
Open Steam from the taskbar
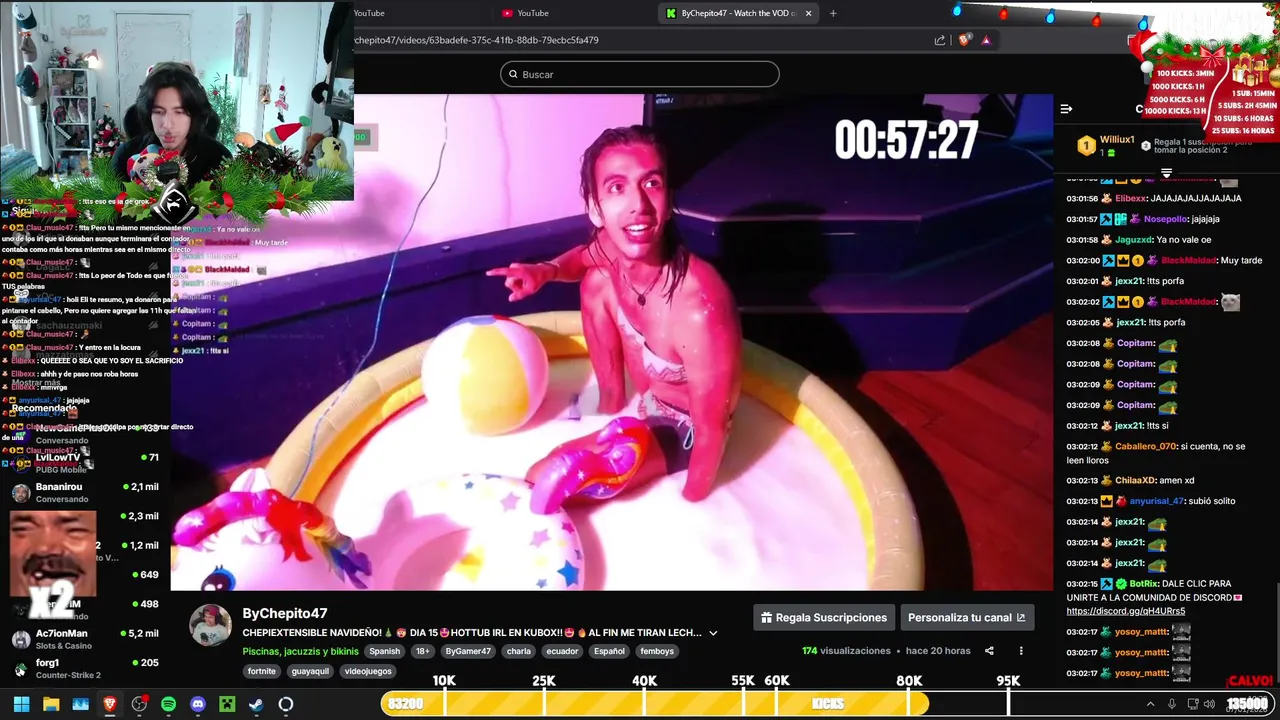point(256,704)
